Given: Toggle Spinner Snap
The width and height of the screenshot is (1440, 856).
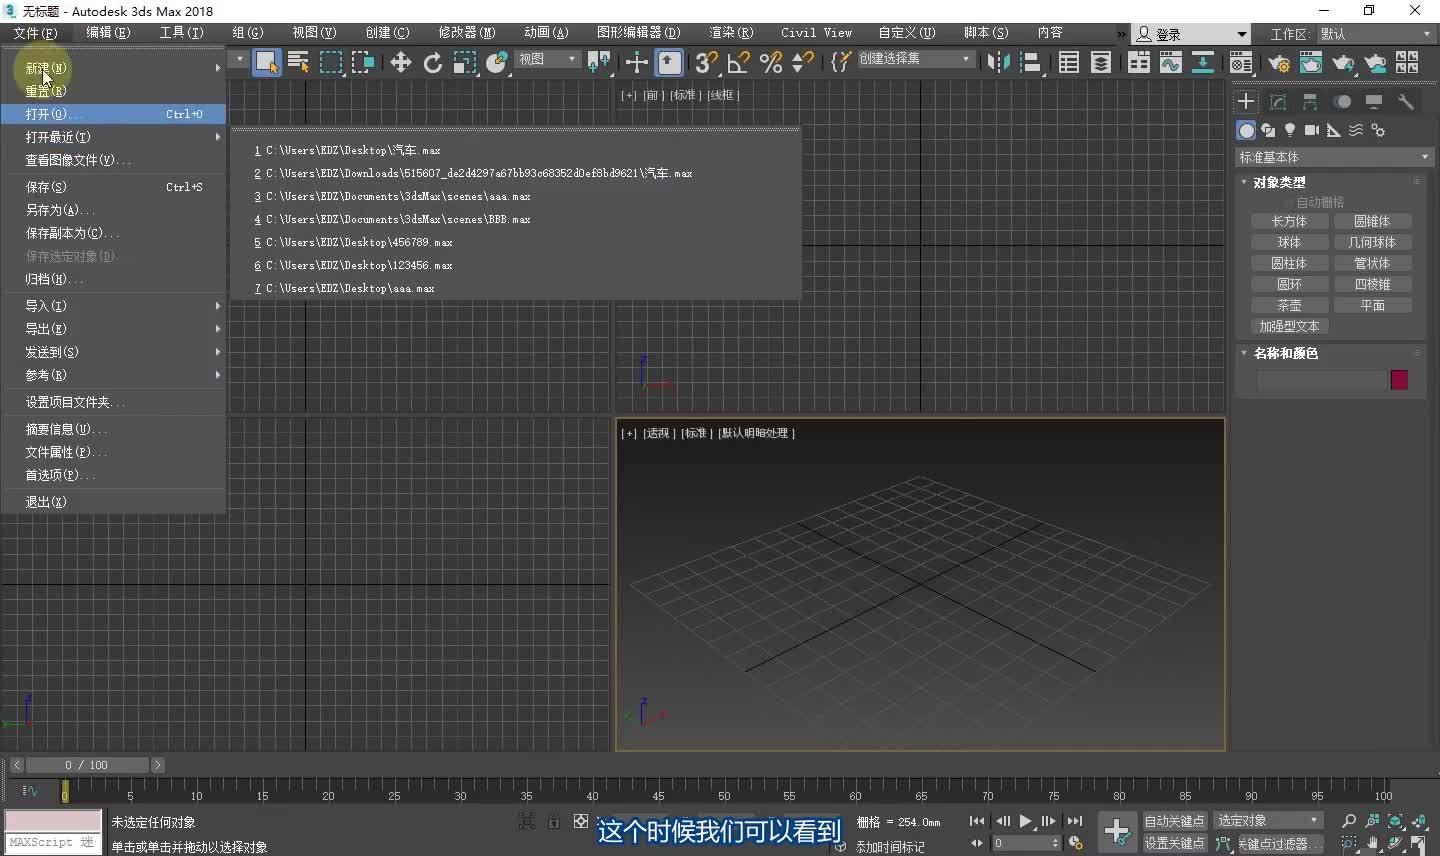Looking at the screenshot, I should tap(802, 62).
